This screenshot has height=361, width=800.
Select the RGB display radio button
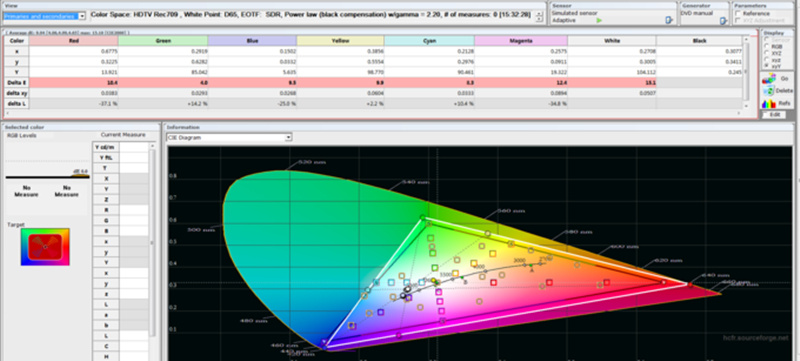click(767, 46)
